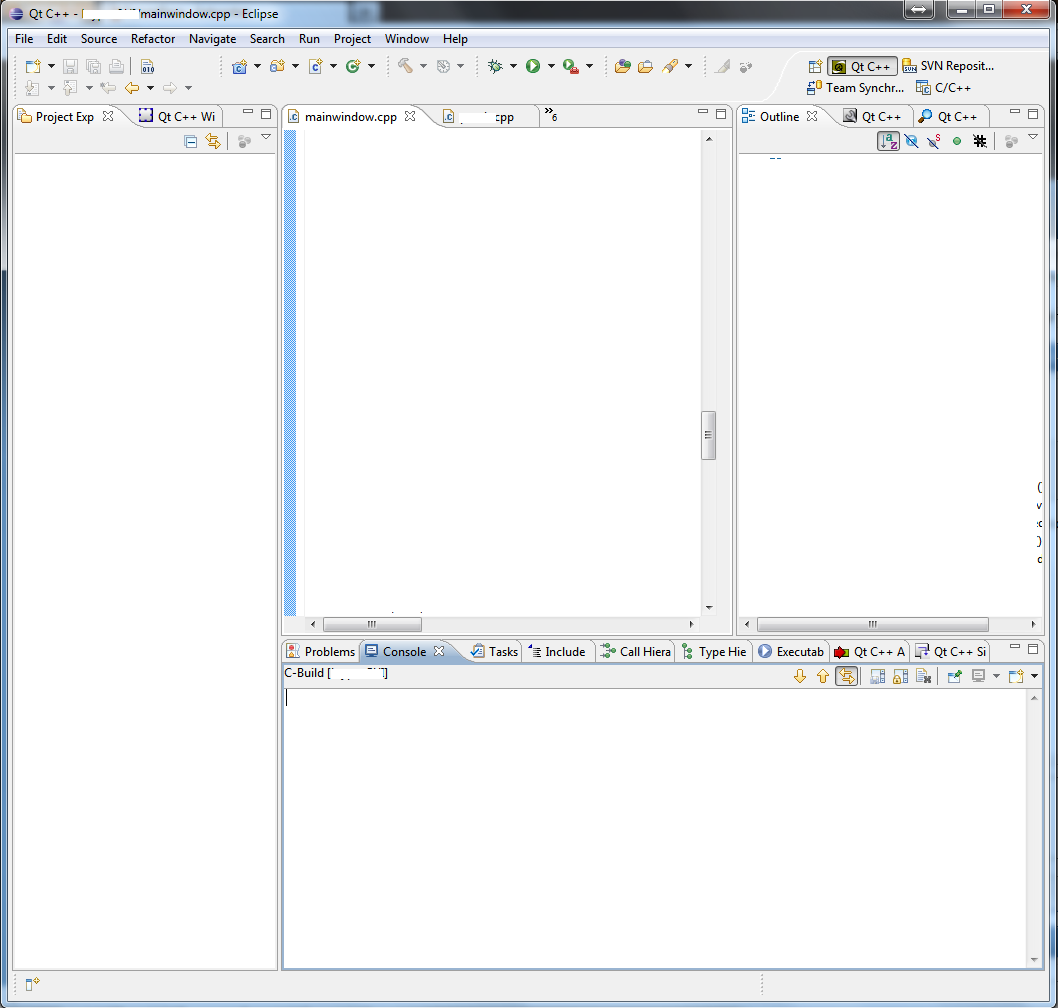Open dropdown next to Debug icon
1058x1008 pixels.
(513, 66)
